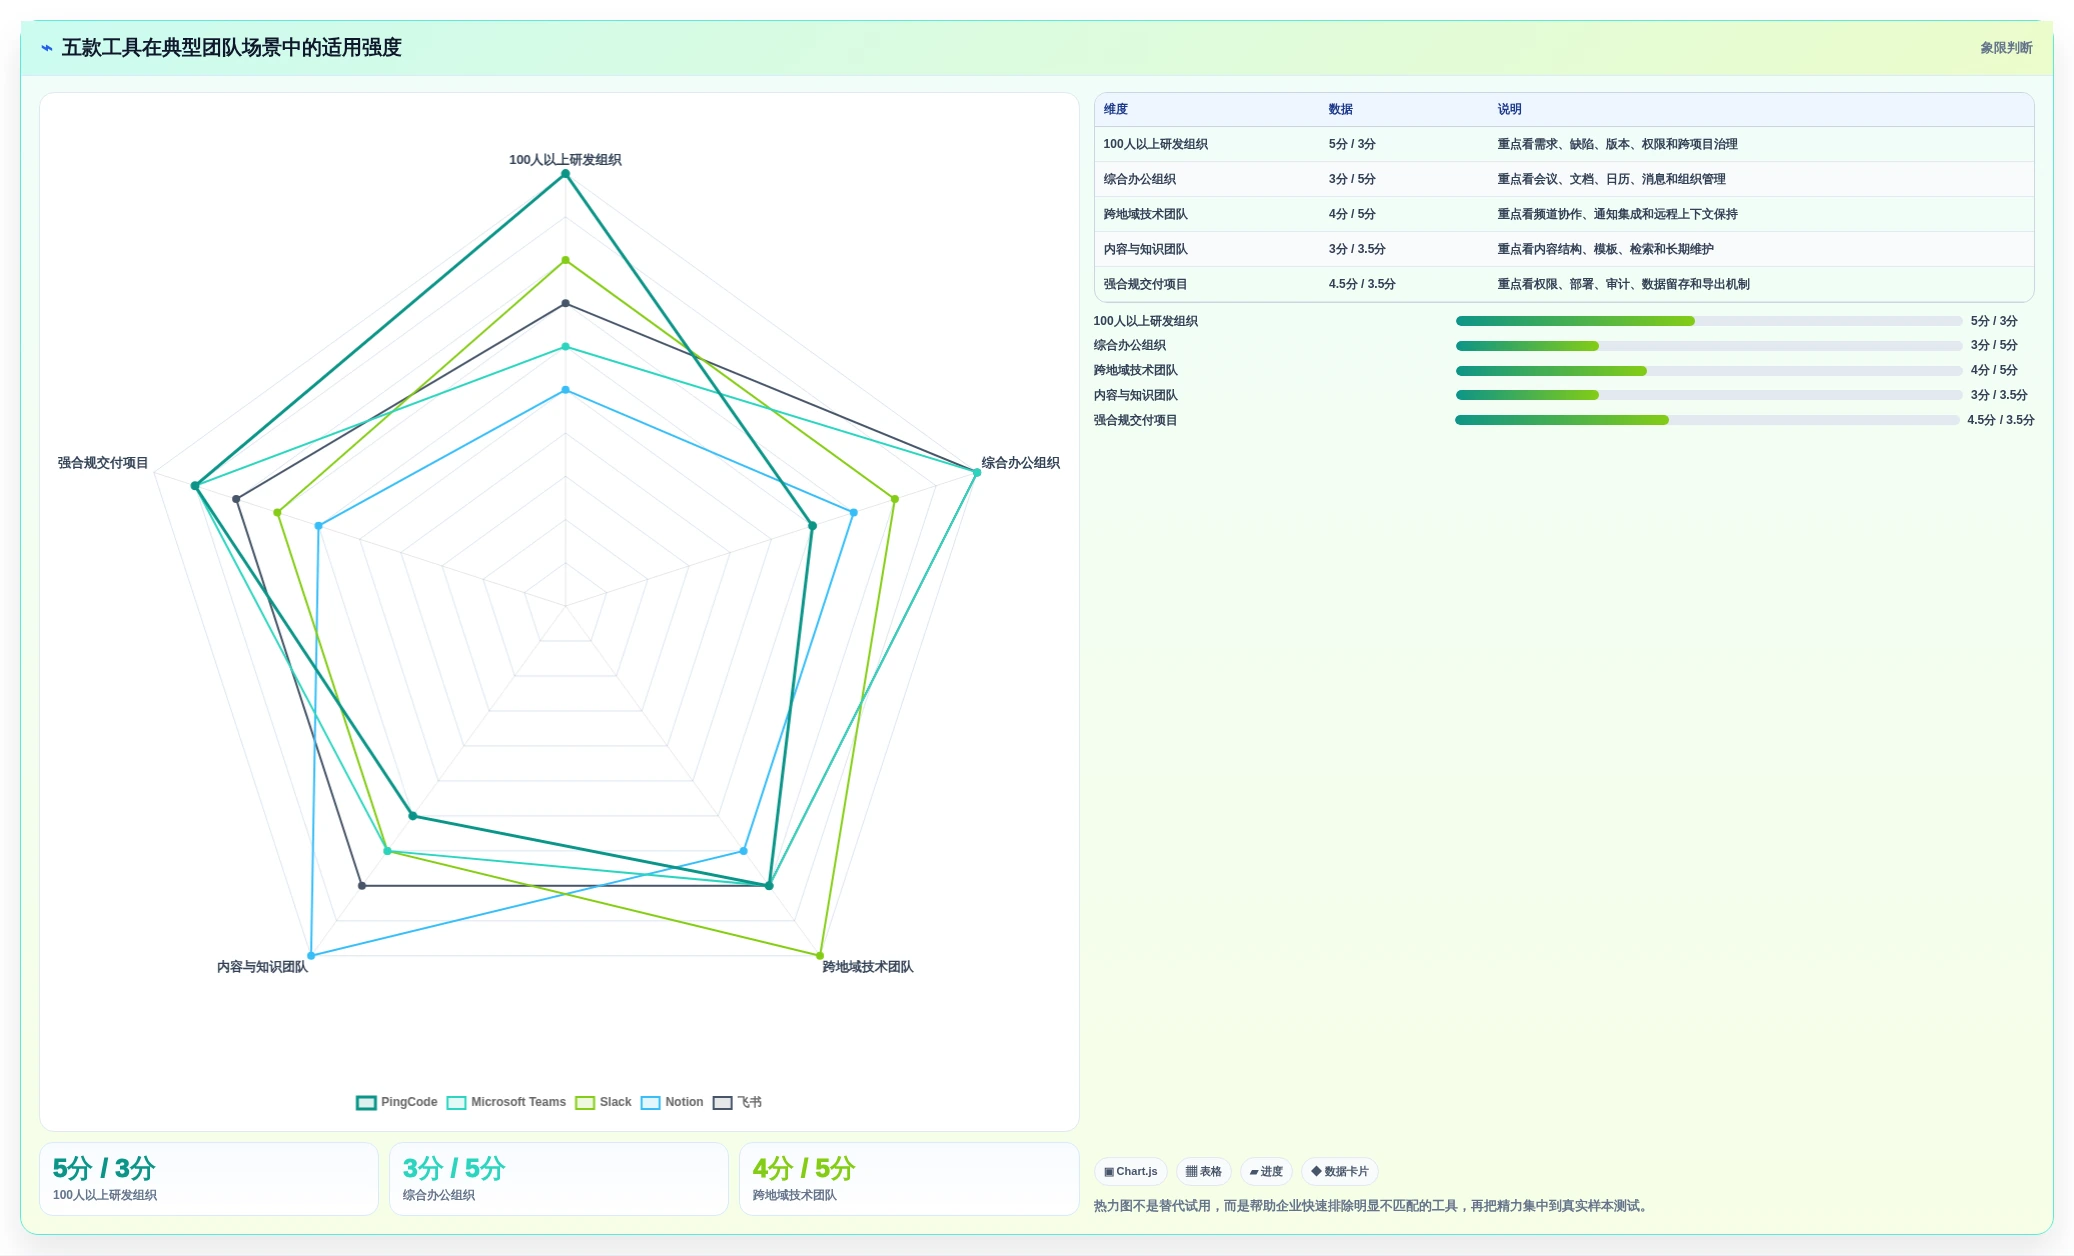
Task: Open the 3分 / 5分 data card
Action: tap(559, 1179)
